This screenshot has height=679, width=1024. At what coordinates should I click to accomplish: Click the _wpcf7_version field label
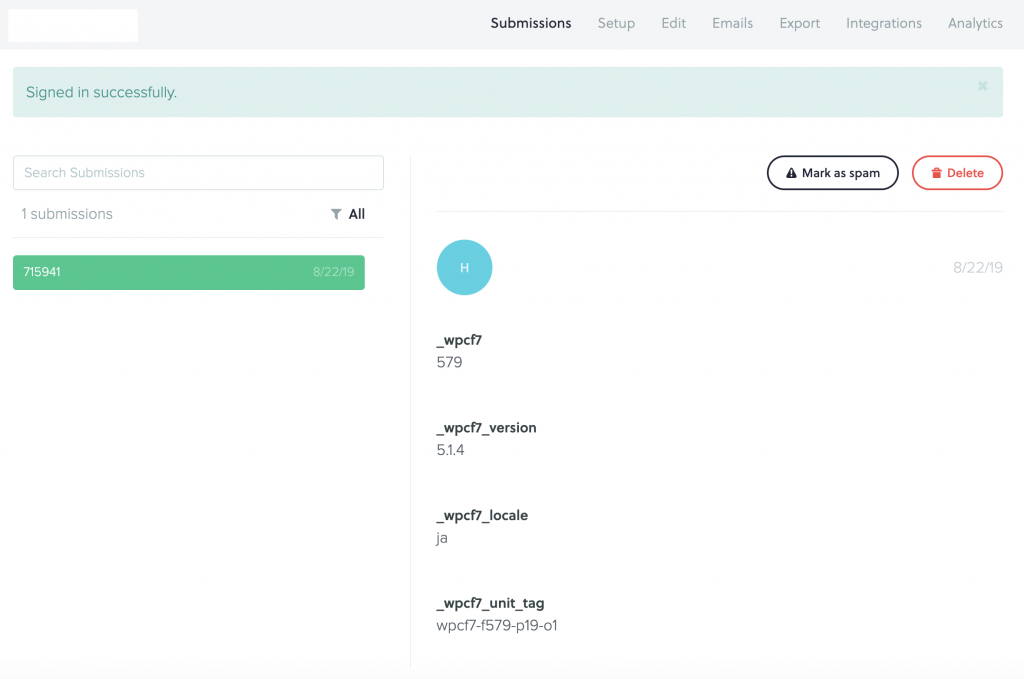(x=487, y=428)
